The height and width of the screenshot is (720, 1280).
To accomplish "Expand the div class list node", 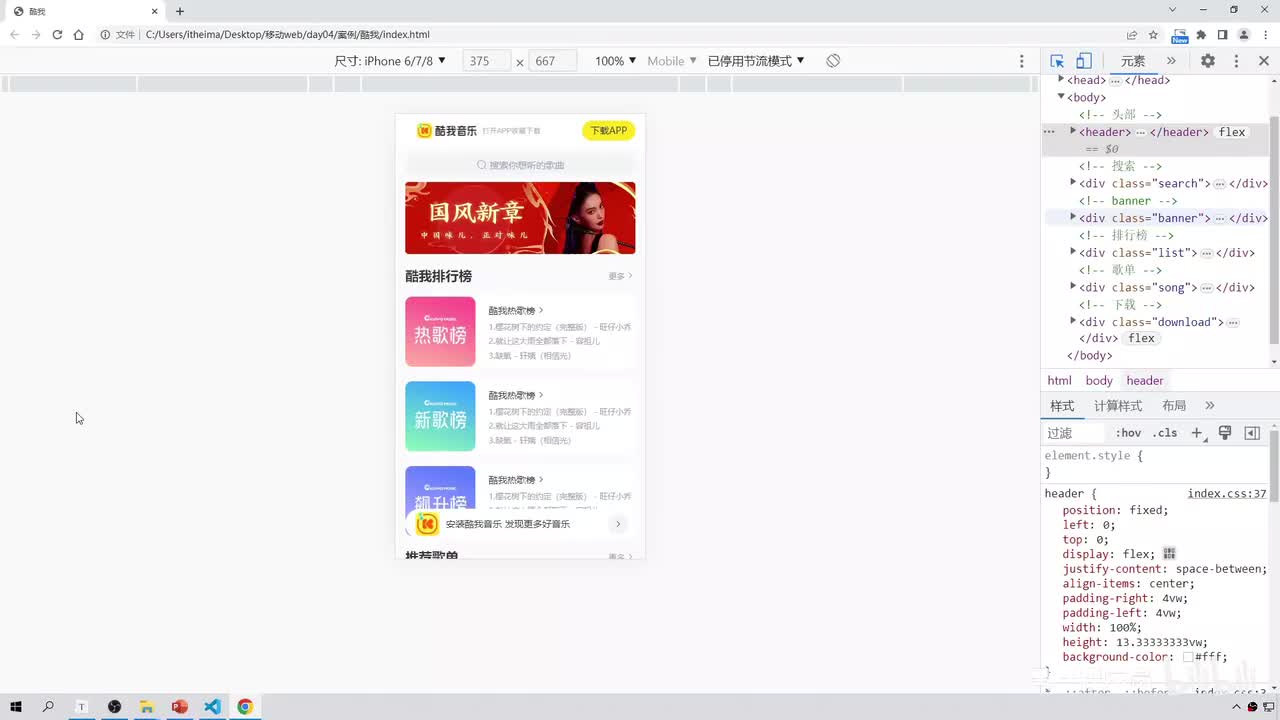I will pyautogui.click(x=1073, y=252).
